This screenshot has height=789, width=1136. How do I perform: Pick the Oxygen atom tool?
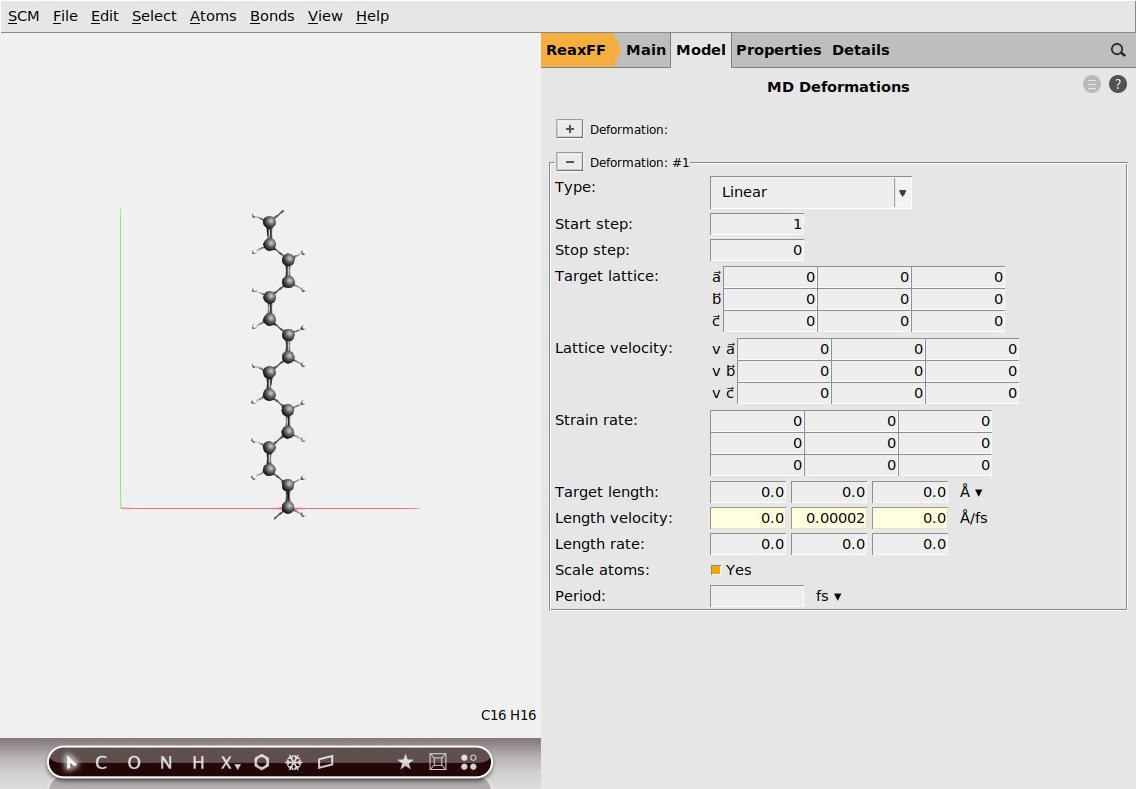134,763
